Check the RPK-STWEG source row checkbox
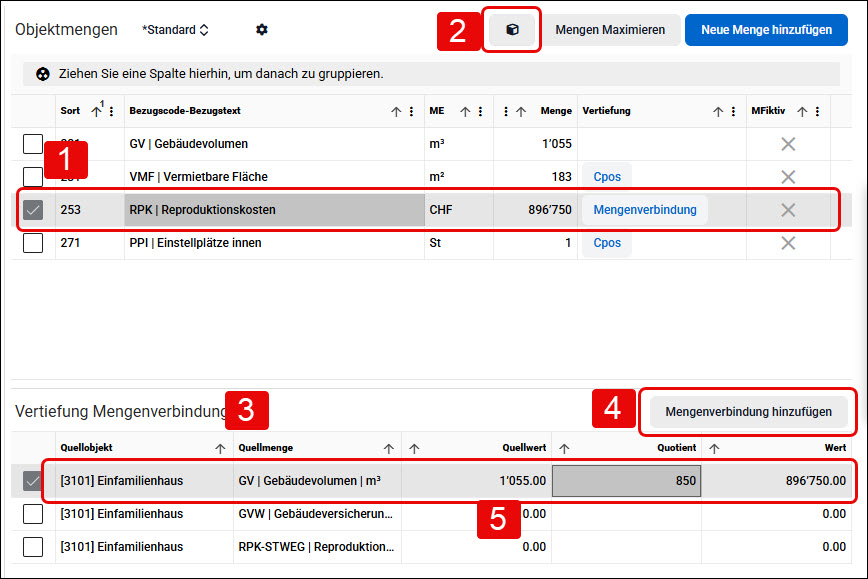Viewport: 868px width, 579px height. (33, 547)
